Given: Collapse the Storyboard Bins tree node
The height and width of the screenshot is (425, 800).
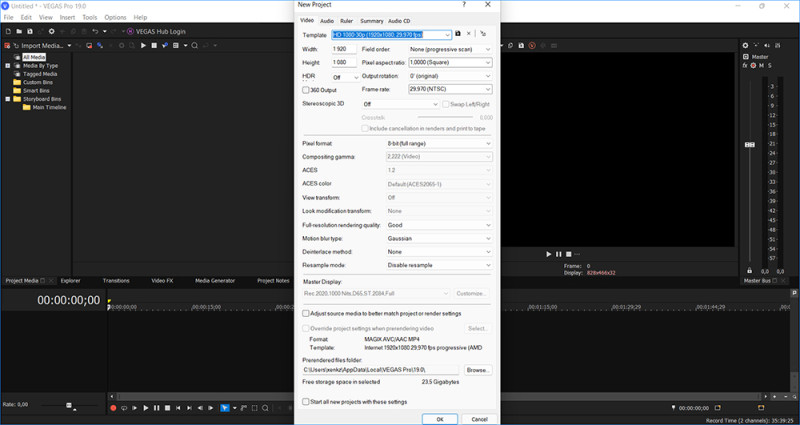Looking at the screenshot, I should coord(8,99).
